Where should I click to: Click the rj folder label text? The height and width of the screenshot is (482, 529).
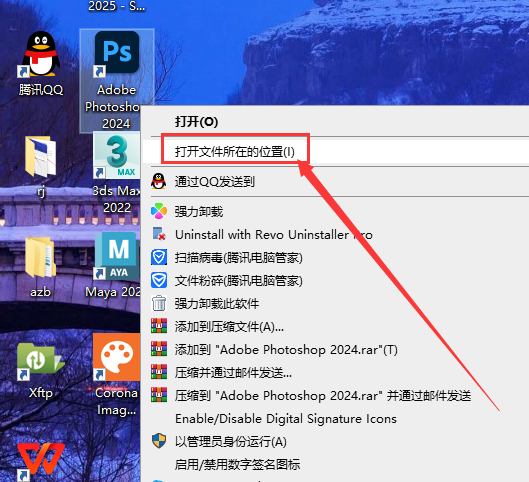tap(41, 191)
